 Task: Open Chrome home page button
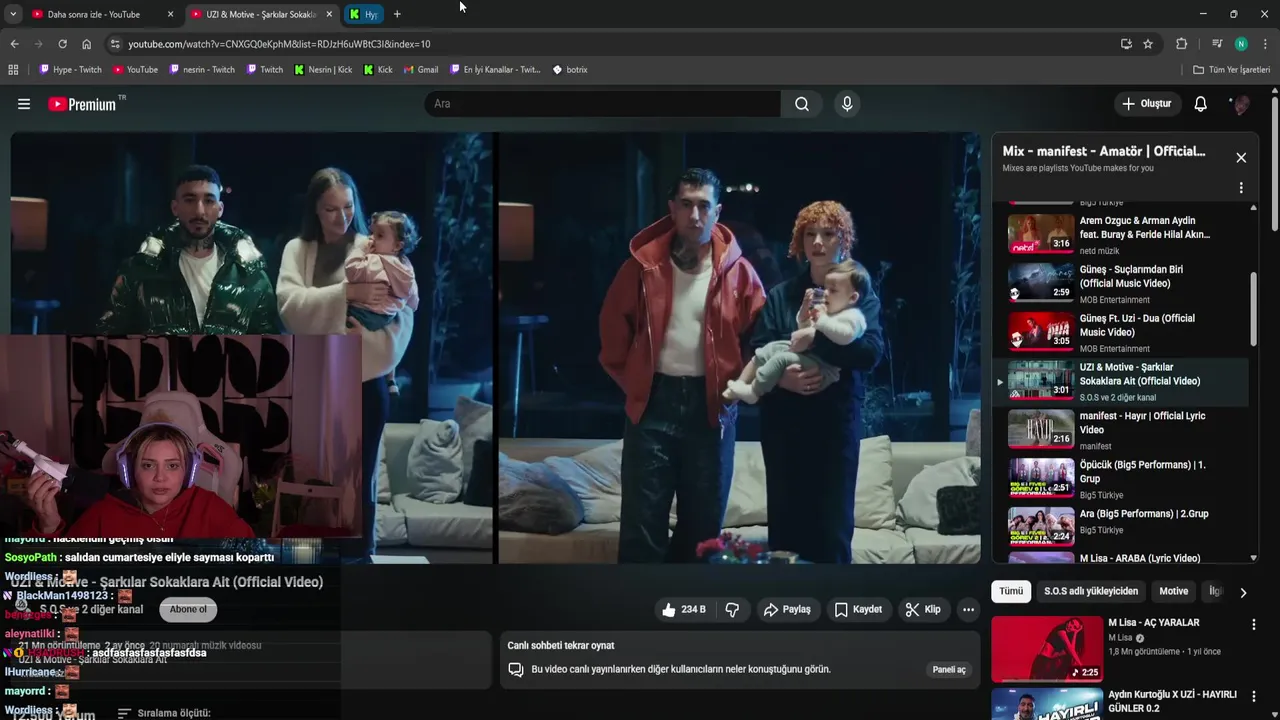click(87, 44)
